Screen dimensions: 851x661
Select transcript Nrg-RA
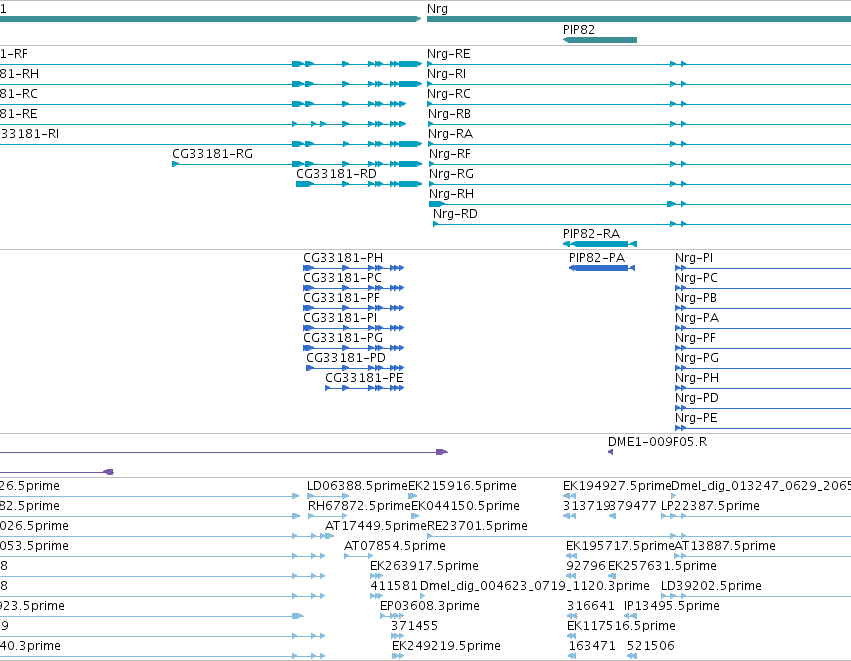click(x=450, y=134)
